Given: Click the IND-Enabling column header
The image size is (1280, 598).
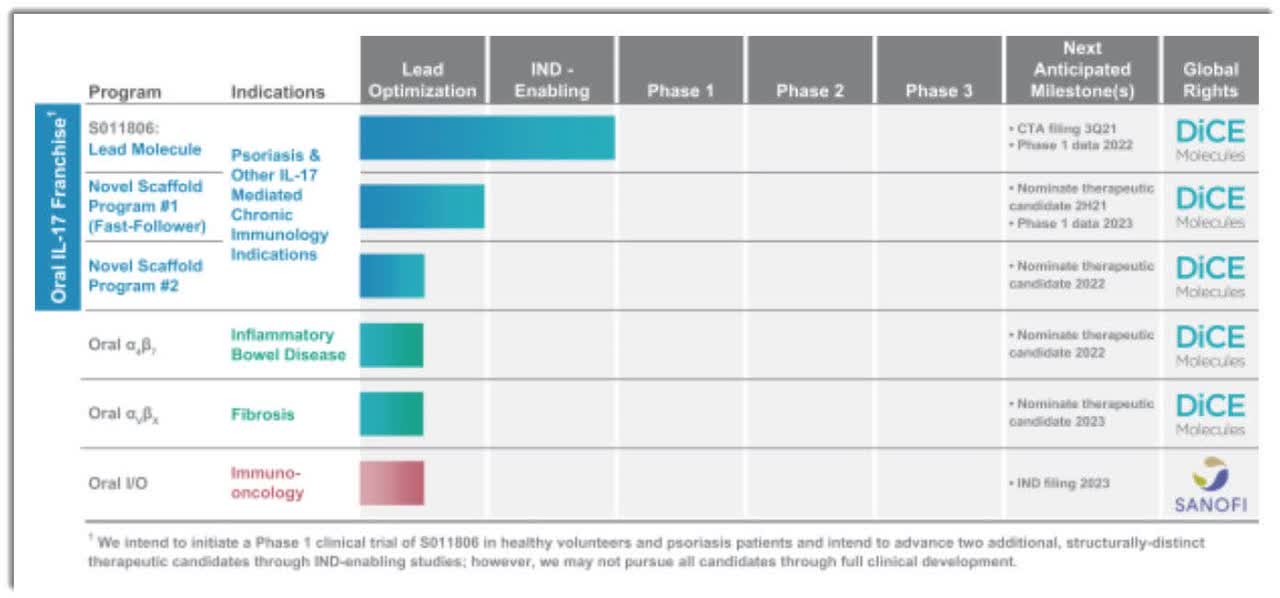Looking at the screenshot, I should [551, 80].
